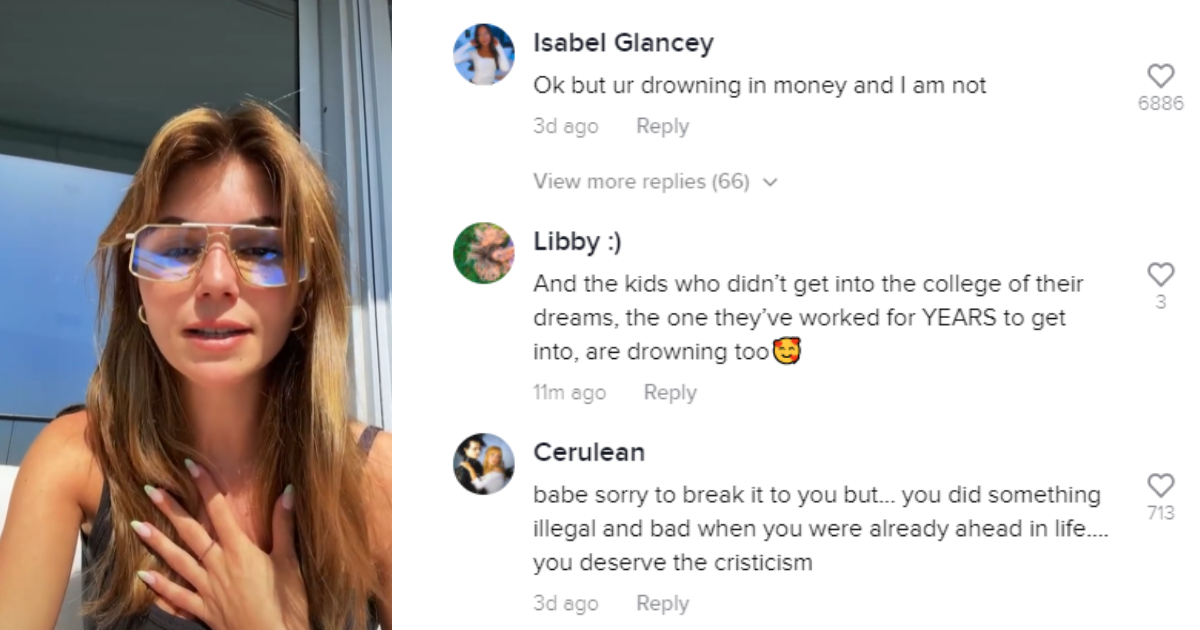
Task: Click the chevron beside View more replies
Action: 769,182
